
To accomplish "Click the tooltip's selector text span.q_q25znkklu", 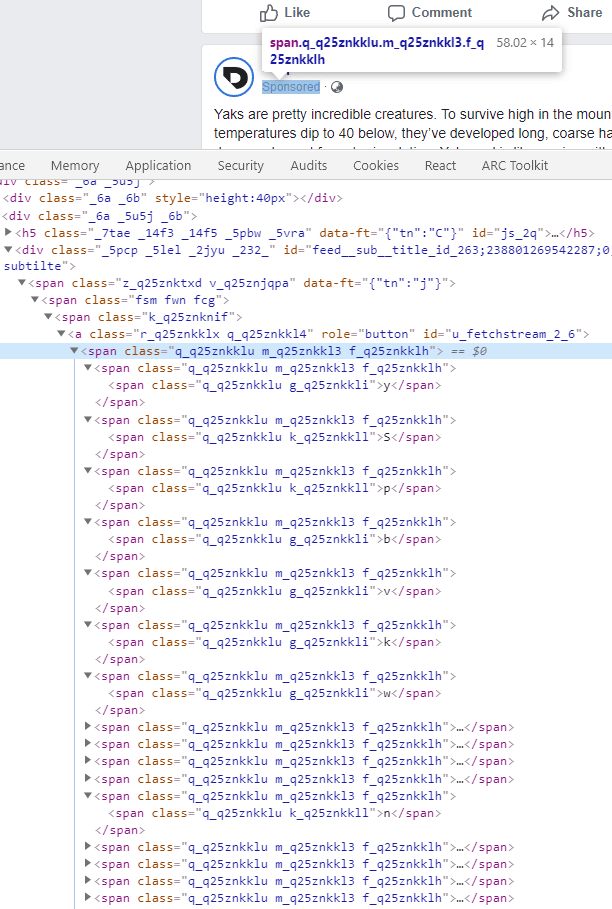I will point(377,51).
